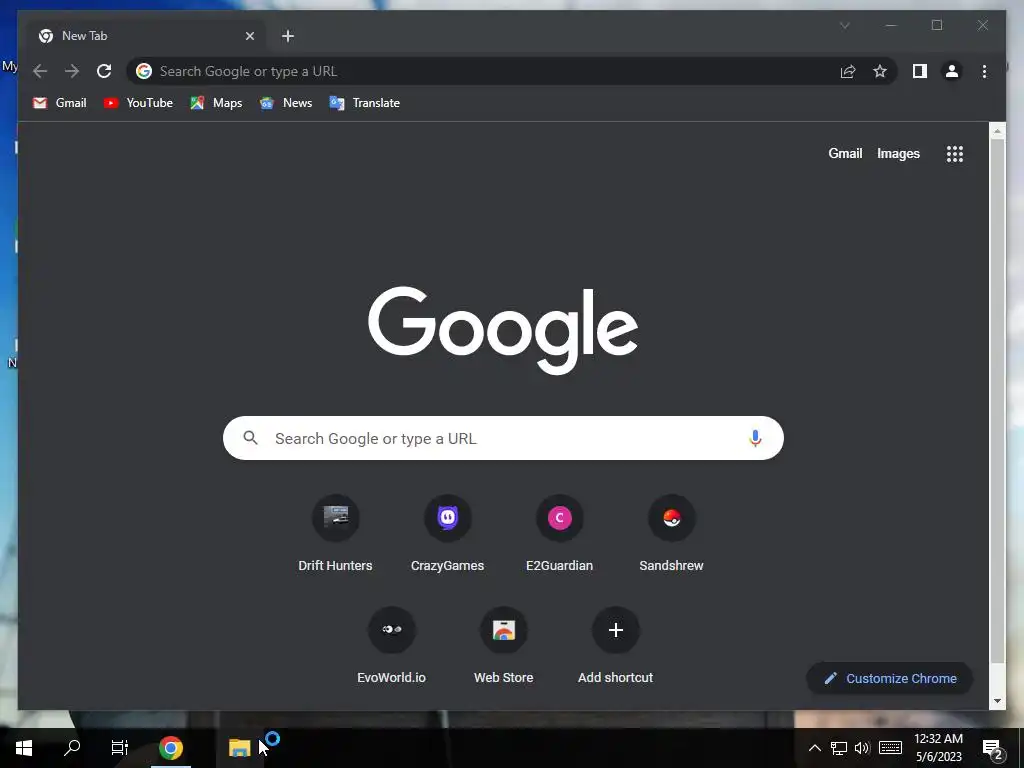The width and height of the screenshot is (1024, 768).
Task: Open a new tab with the plus button
Action: coord(288,36)
